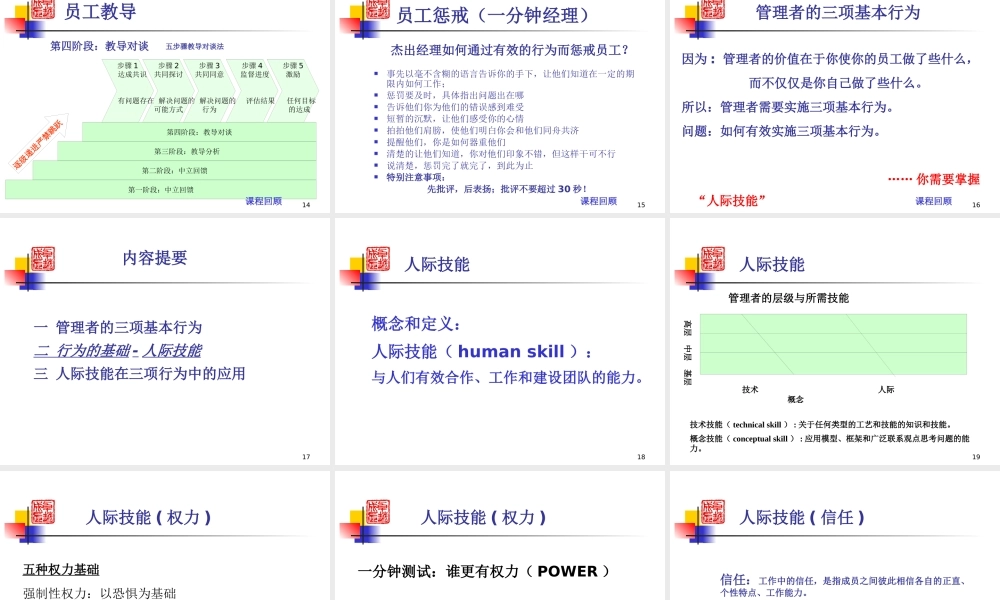Open slide 18 defining 人际技能 human skill
The width and height of the screenshot is (1000, 600).
(x=499, y=341)
